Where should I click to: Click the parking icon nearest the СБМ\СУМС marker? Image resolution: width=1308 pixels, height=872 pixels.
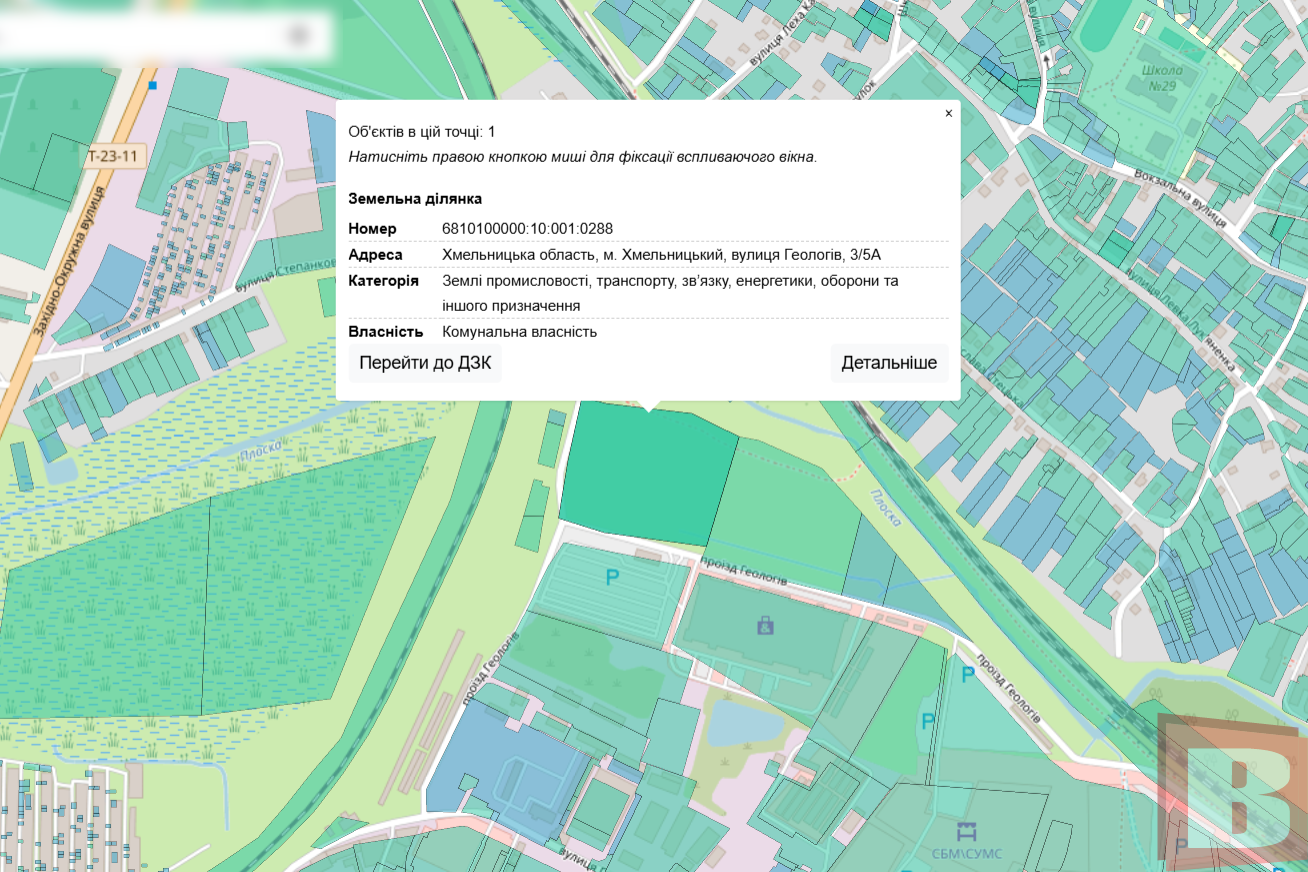tap(928, 721)
